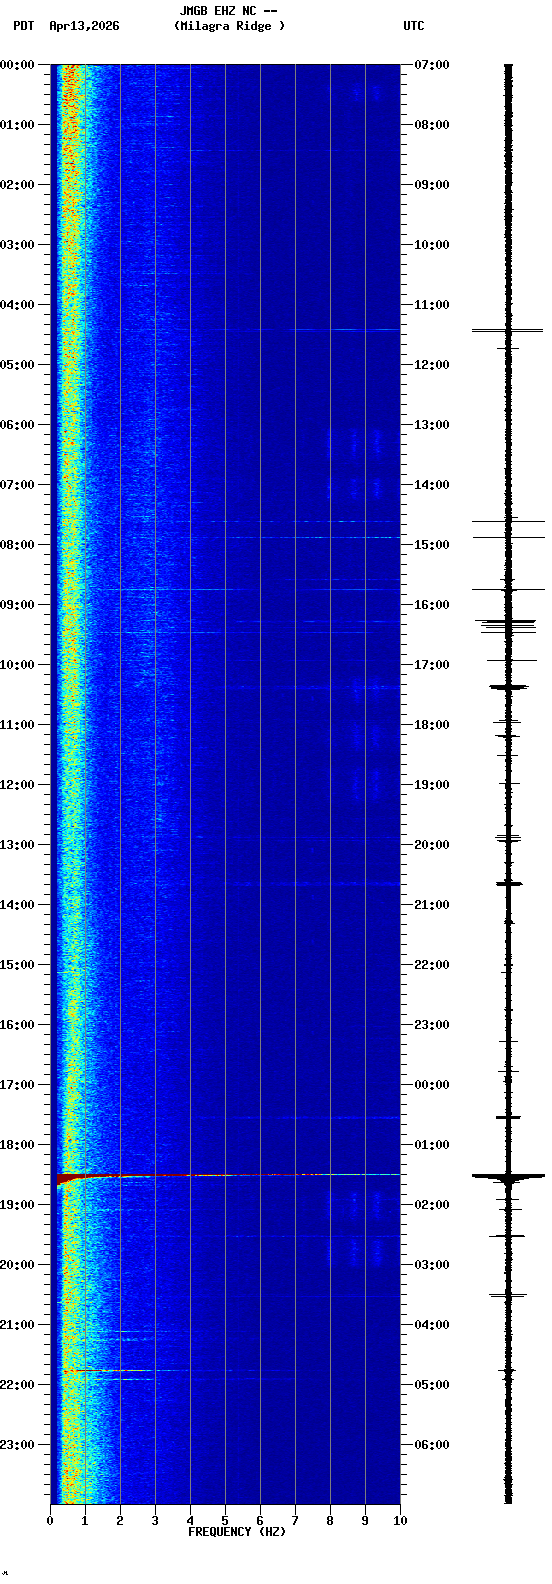Click UTC axis time label '03:00'
Screen dimensions: 552x1584
pos(431,1265)
